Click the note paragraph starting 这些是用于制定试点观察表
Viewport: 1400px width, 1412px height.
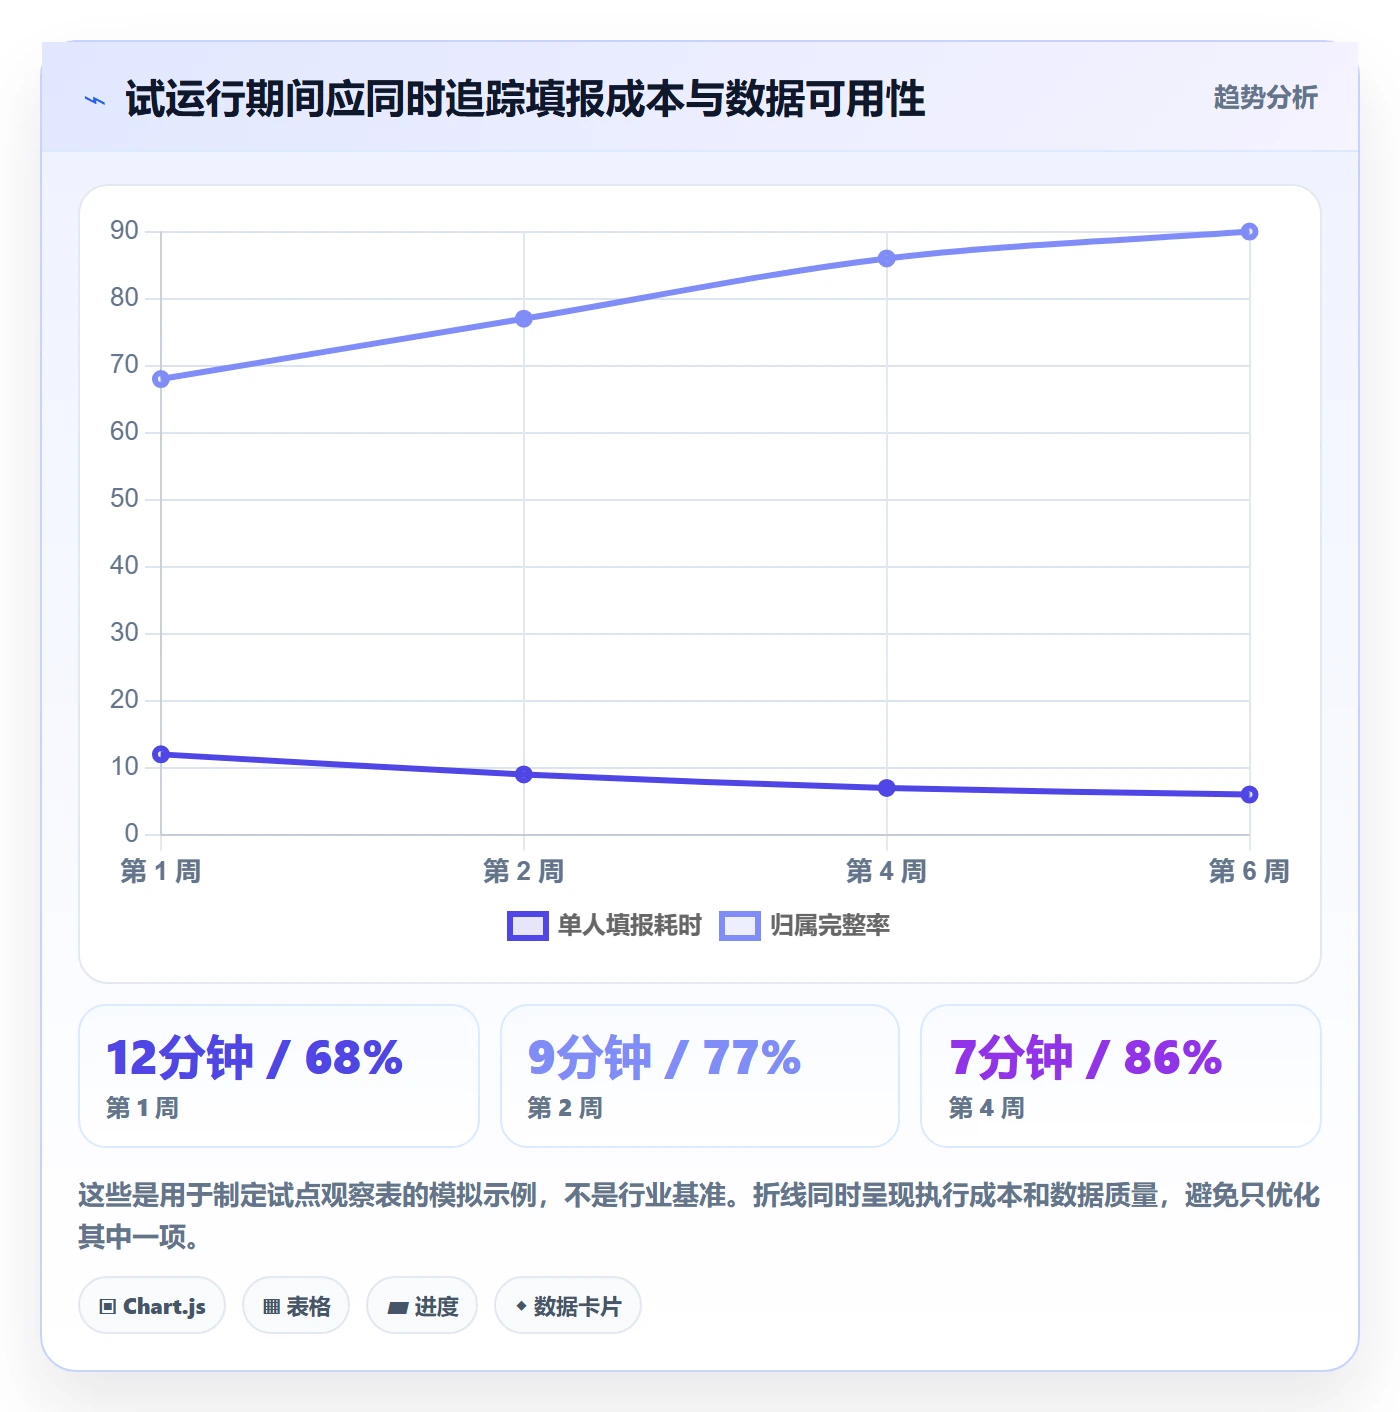pos(699,1215)
